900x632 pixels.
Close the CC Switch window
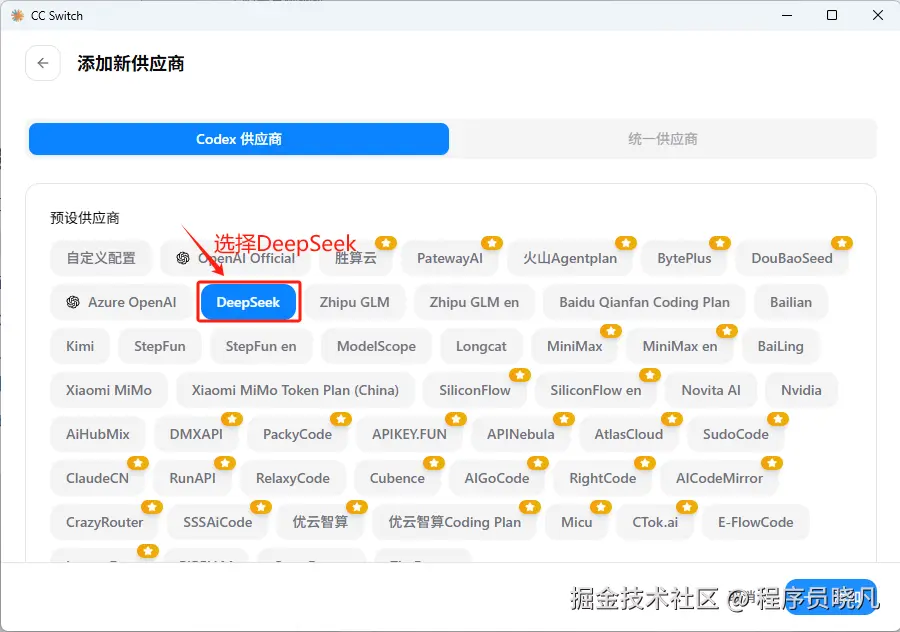[878, 15]
